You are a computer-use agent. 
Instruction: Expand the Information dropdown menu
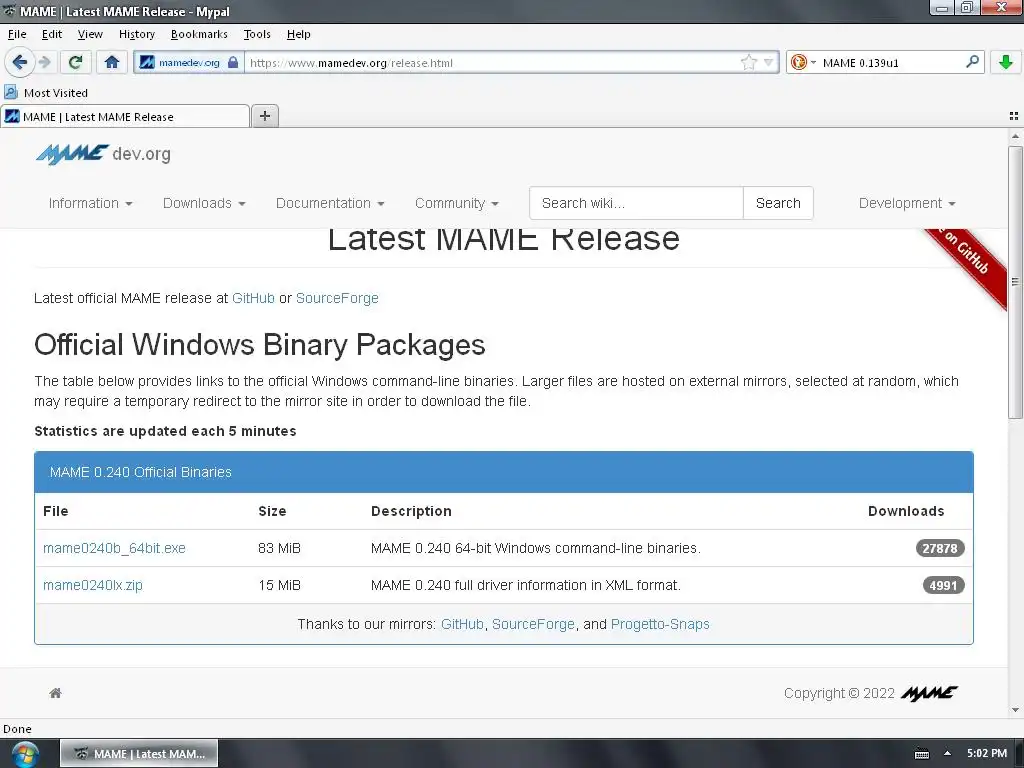click(90, 203)
